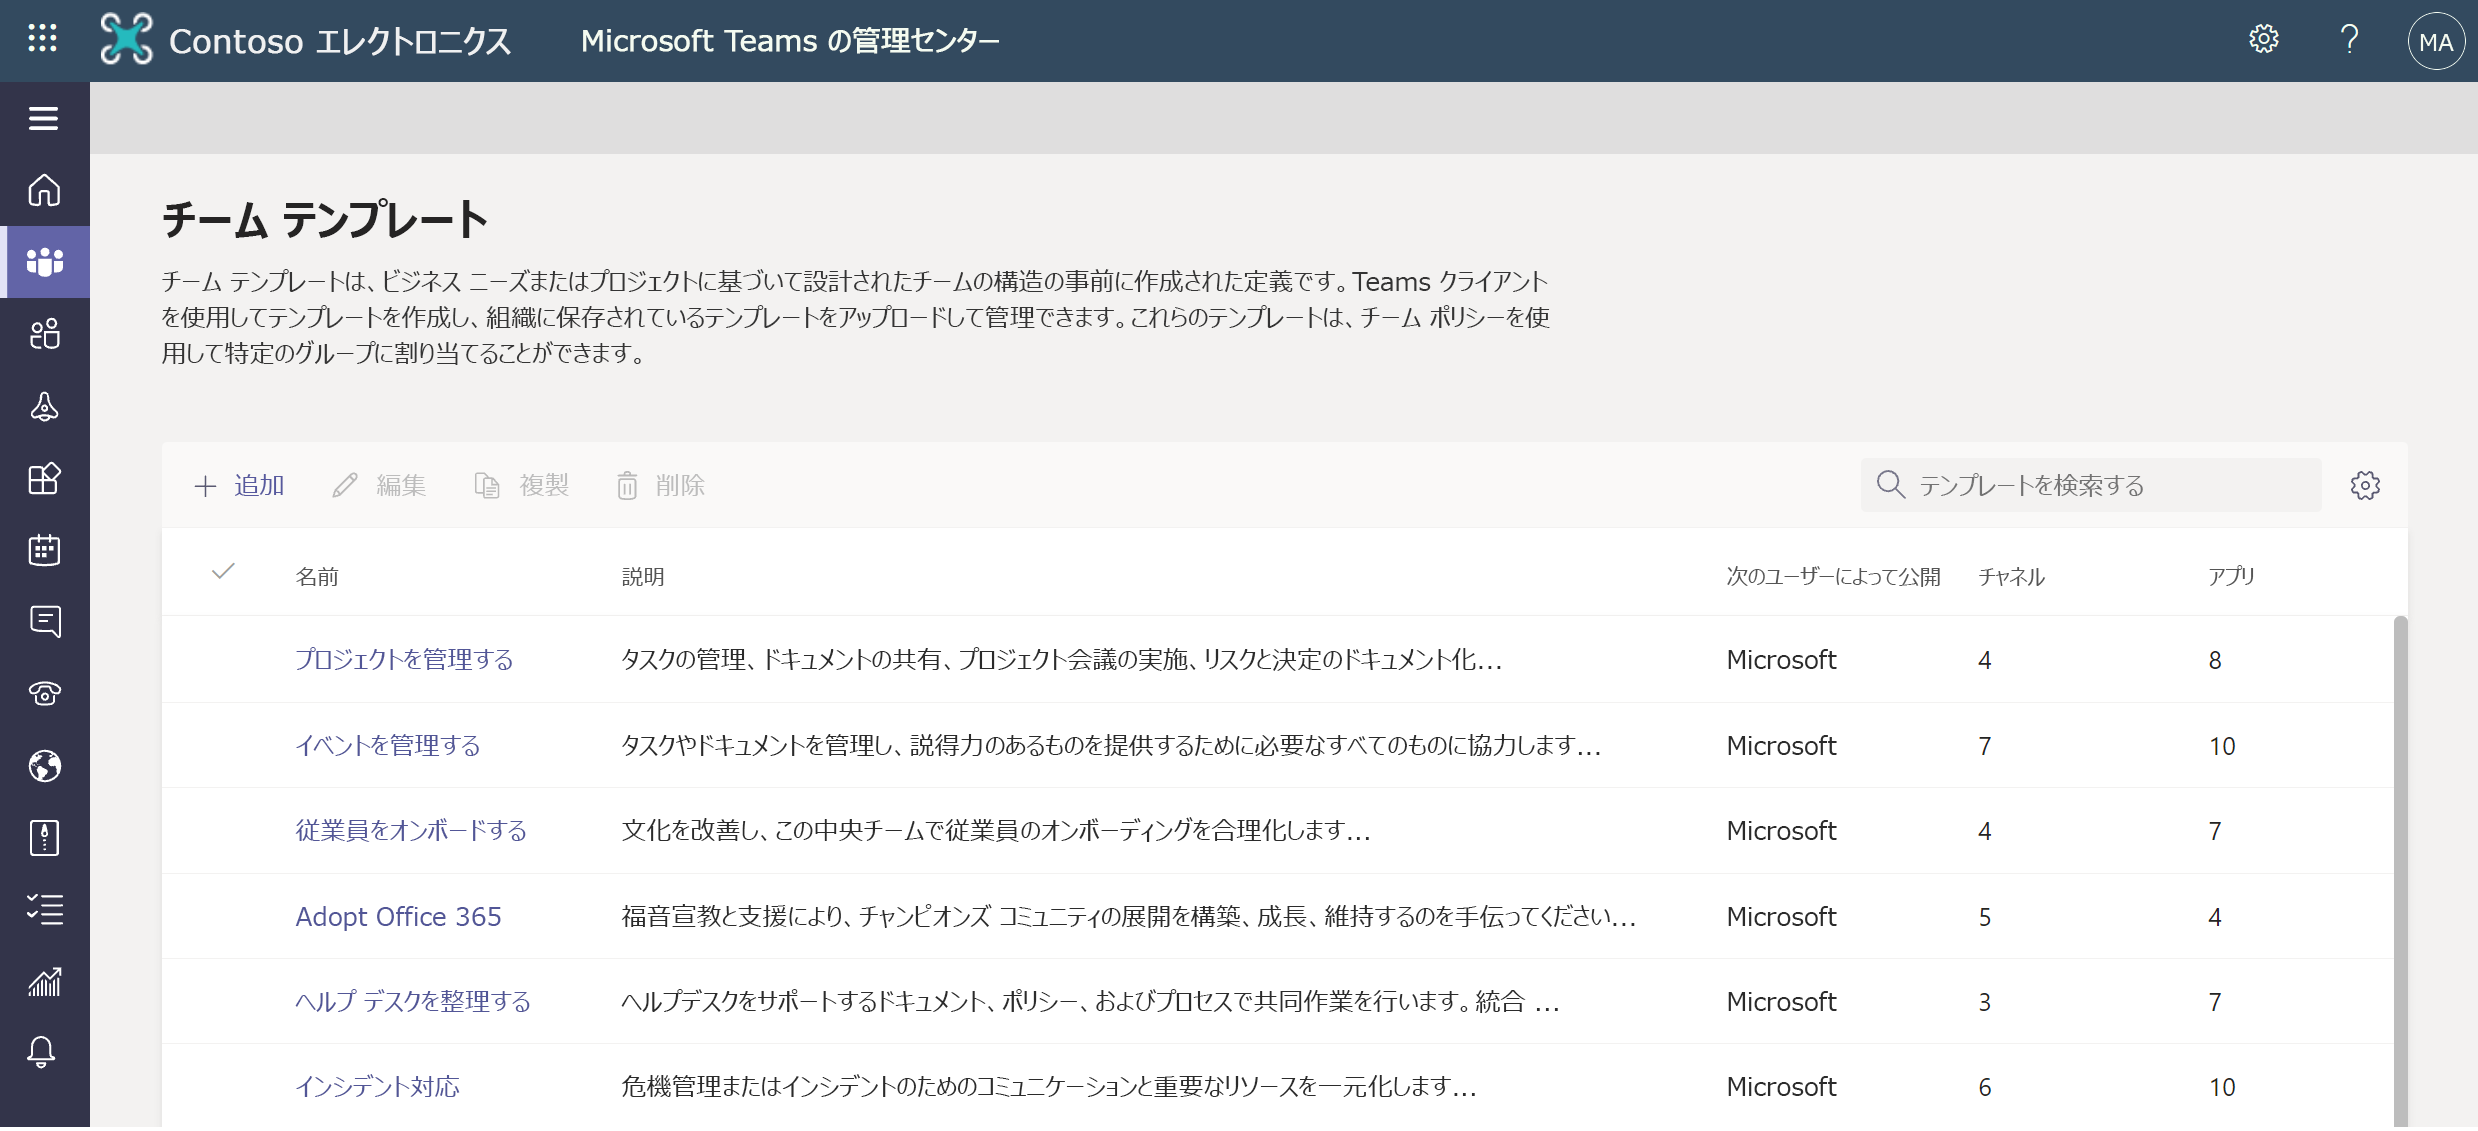Select the Analytics icon in sidebar
Image resolution: width=2478 pixels, height=1131 pixels.
[x=44, y=979]
